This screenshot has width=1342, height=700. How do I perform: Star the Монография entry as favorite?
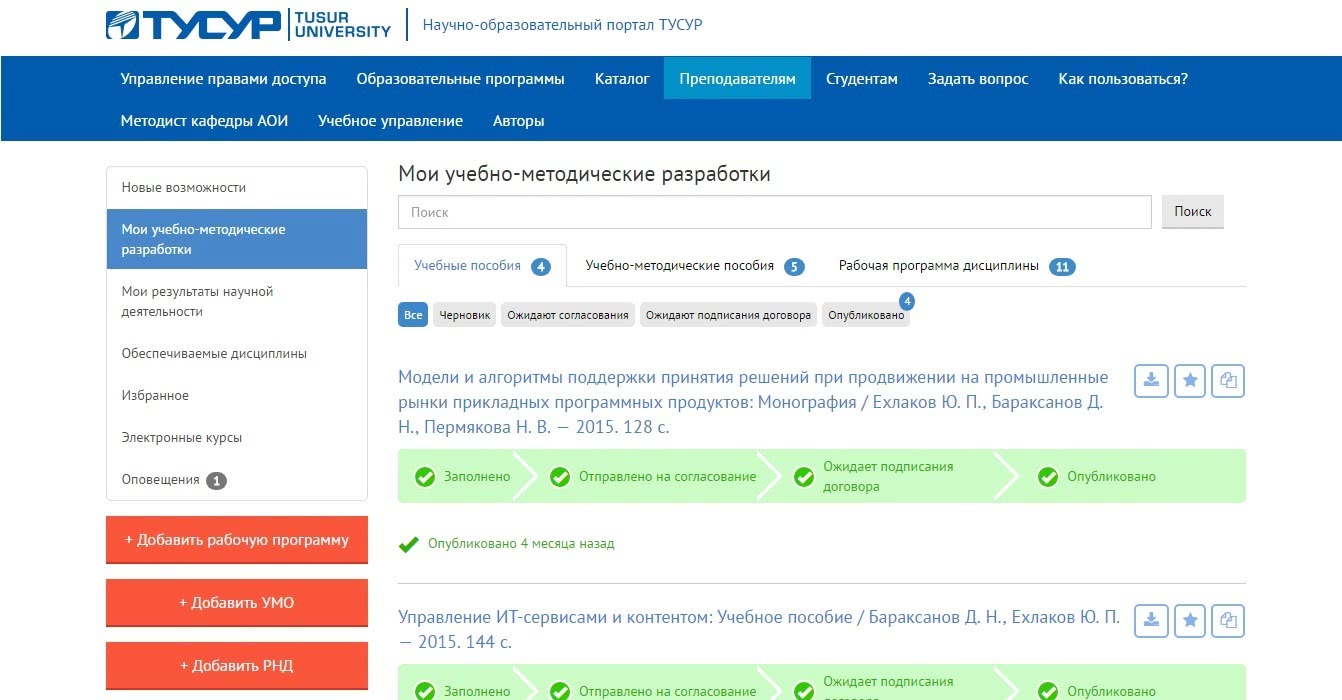point(1189,381)
